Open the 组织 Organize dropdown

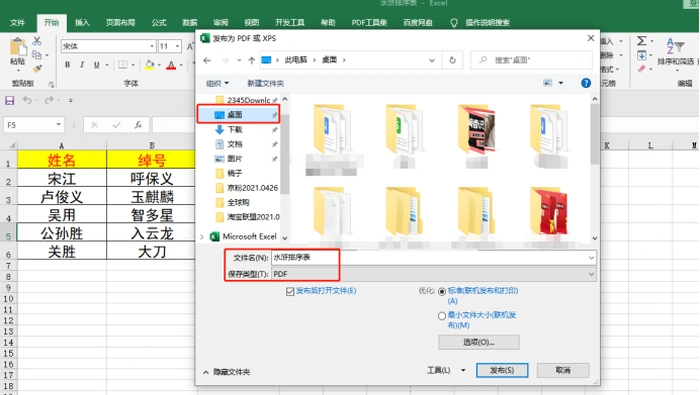[217, 83]
